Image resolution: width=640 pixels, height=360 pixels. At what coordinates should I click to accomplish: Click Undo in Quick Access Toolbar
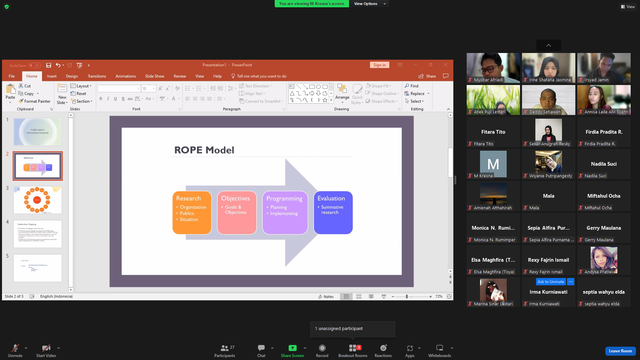[x=58, y=65]
